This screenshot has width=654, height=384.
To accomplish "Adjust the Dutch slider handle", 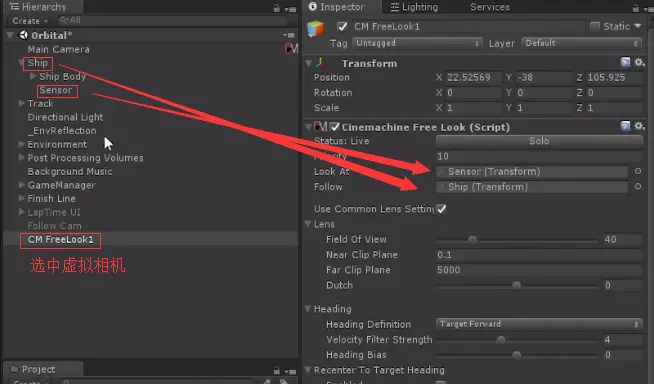I will click(516, 285).
